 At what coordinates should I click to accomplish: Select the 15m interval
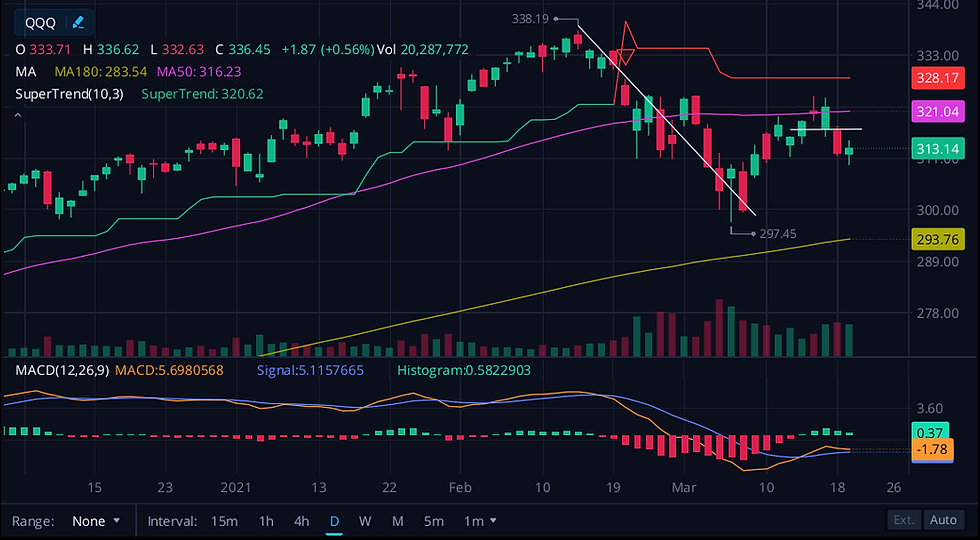tap(224, 521)
